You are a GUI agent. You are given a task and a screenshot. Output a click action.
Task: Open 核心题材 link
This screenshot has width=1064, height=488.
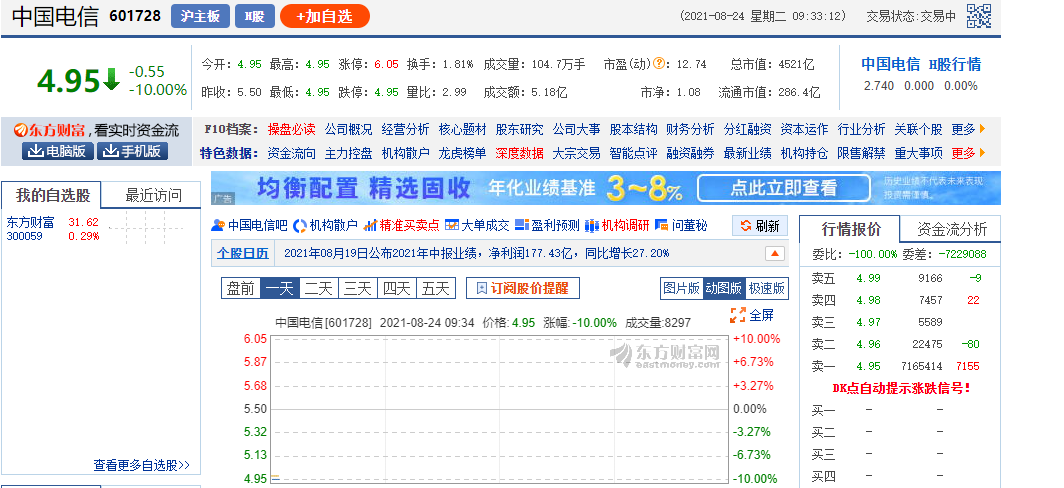tap(462, 129)
